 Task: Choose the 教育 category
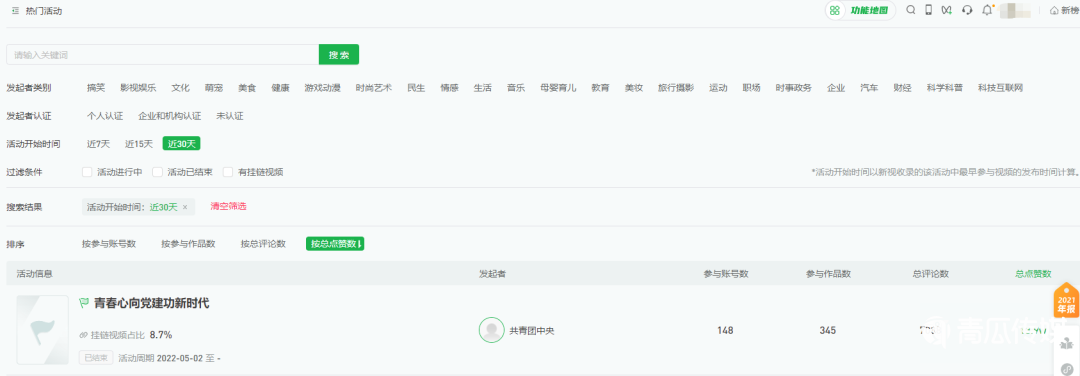[x=600, y=88]
